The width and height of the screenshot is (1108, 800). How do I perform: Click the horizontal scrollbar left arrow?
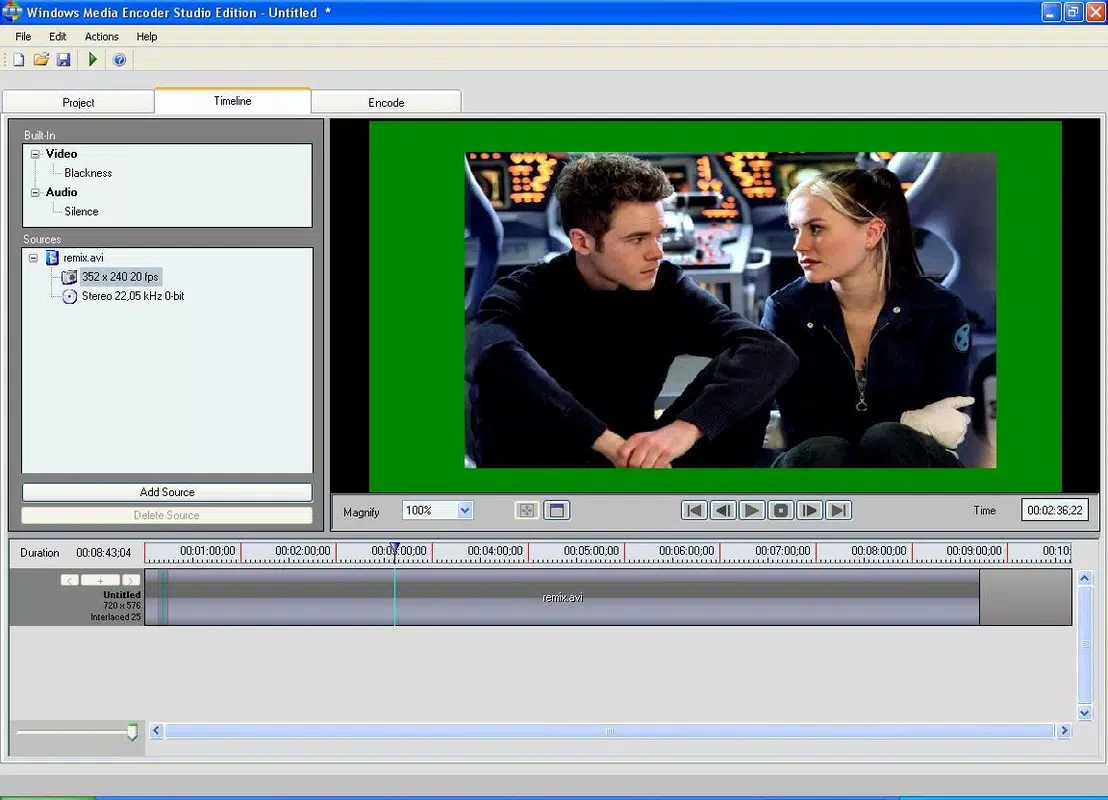click(157, 731)
